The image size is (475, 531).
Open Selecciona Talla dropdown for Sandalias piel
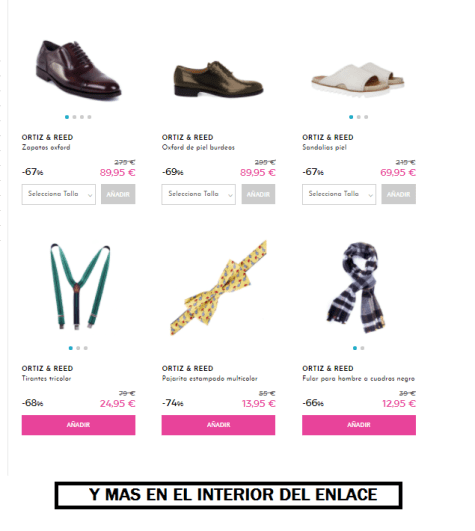339,194
